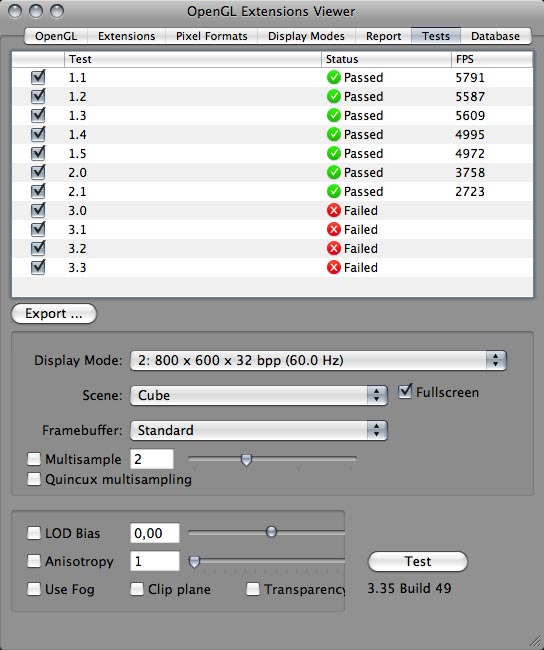Screen dimensions: 544x650
Task: Select the row labeled 1.4
Action: 272,134
